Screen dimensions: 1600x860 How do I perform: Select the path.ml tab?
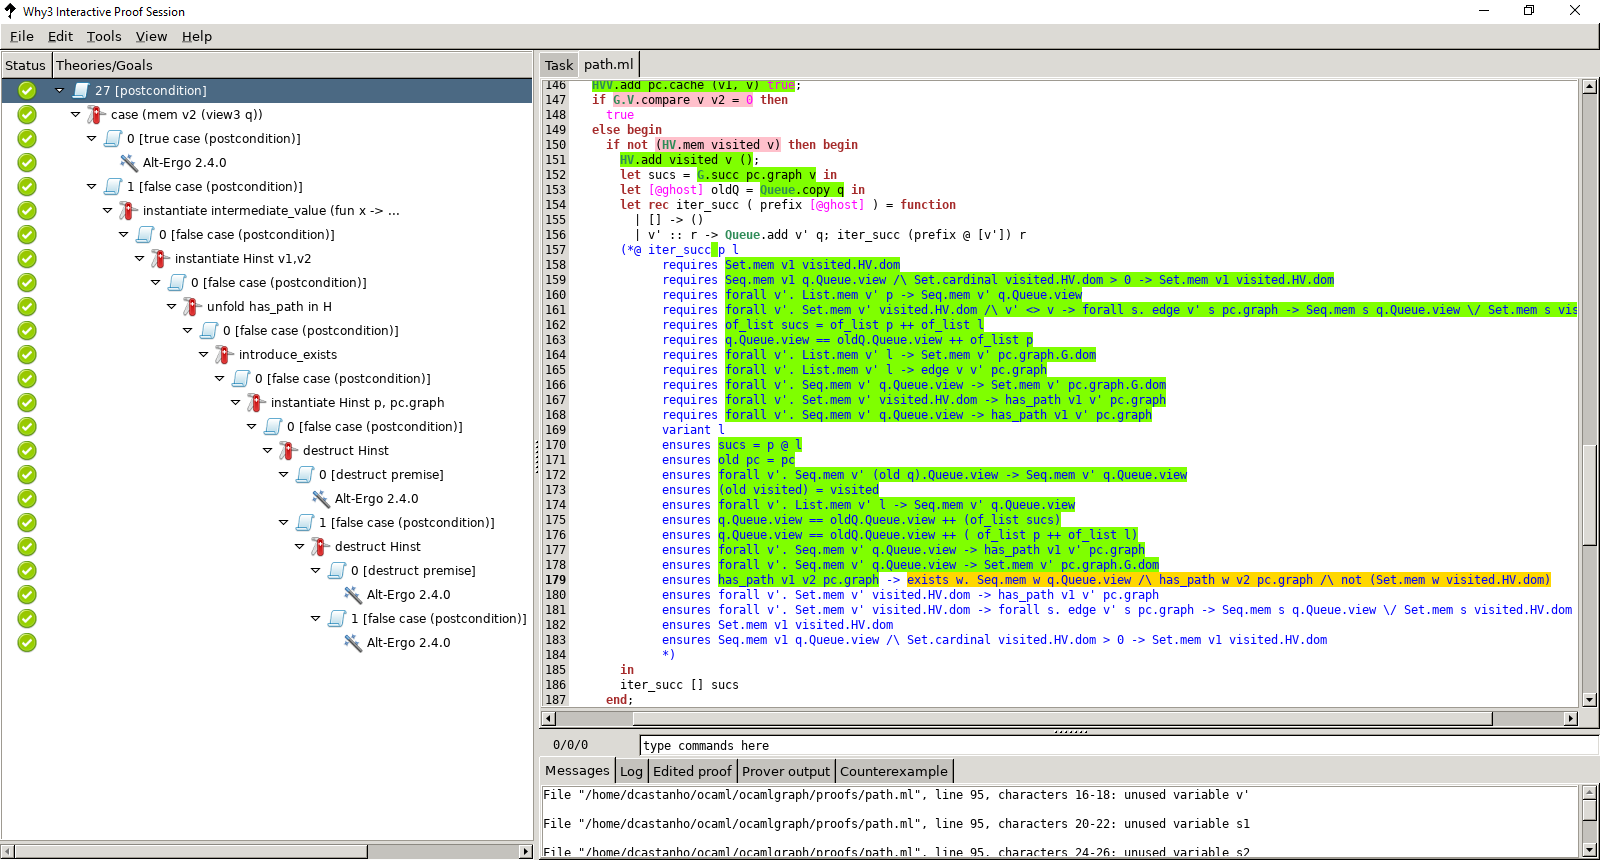click(608, 64)
